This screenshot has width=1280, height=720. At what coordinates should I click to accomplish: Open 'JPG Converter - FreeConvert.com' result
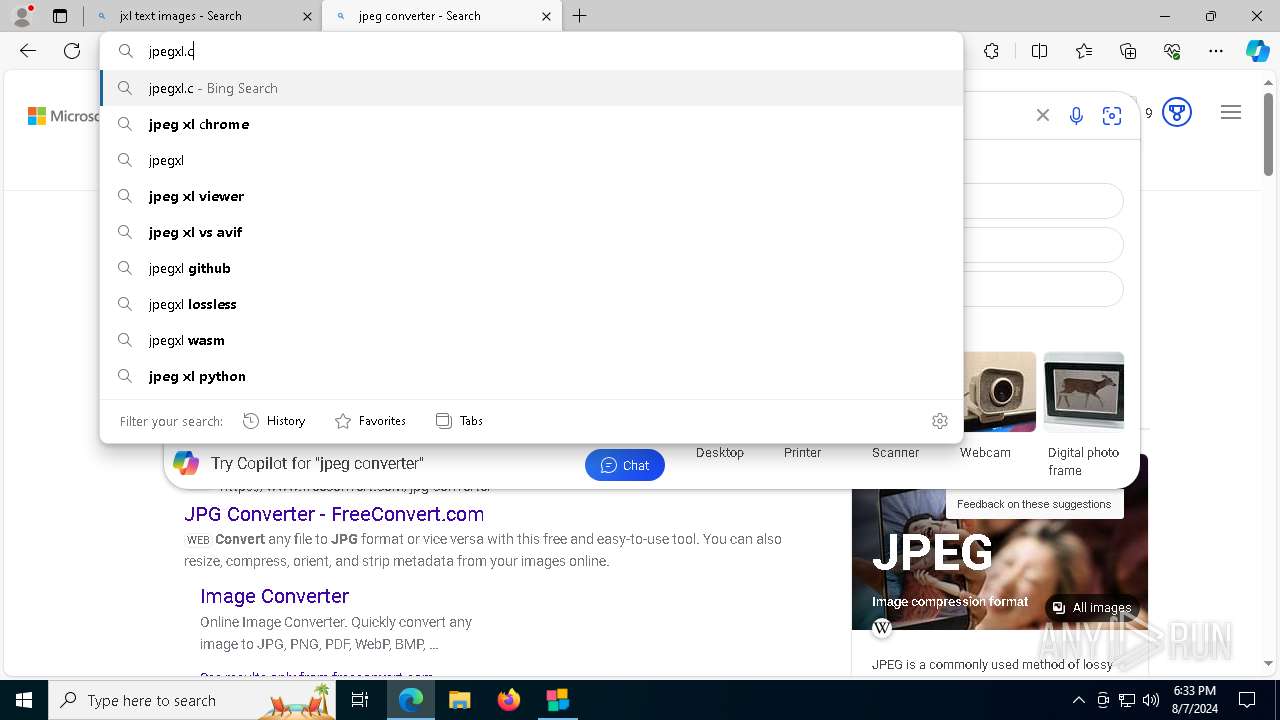pos(334,514)
